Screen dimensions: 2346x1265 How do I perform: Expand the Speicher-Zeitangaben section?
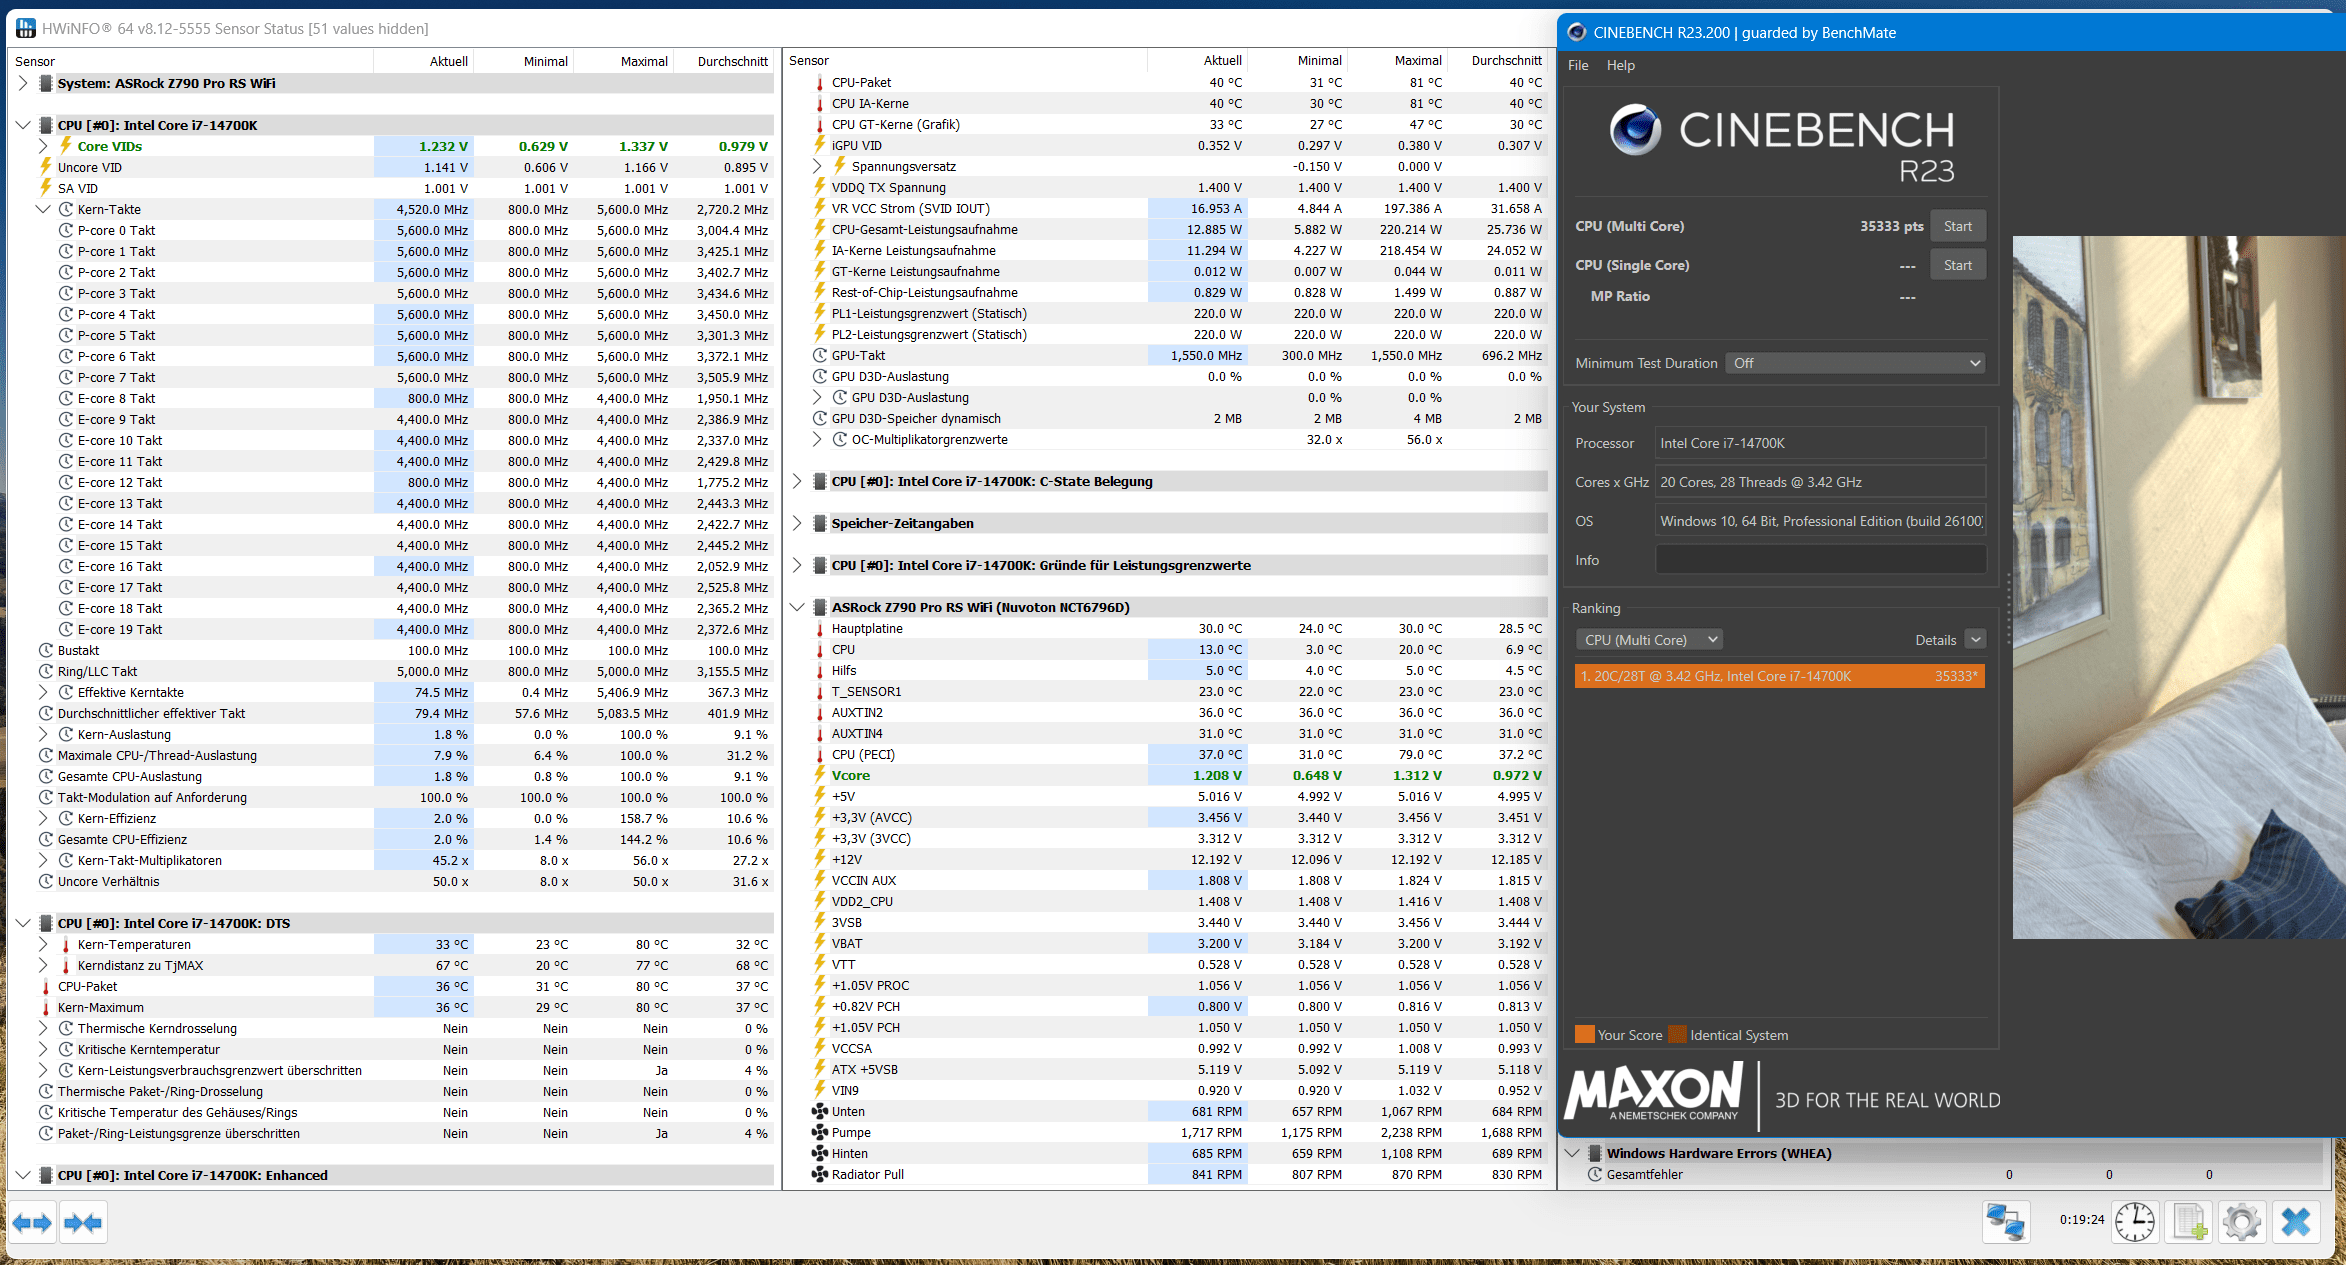[x=797, y=523]
